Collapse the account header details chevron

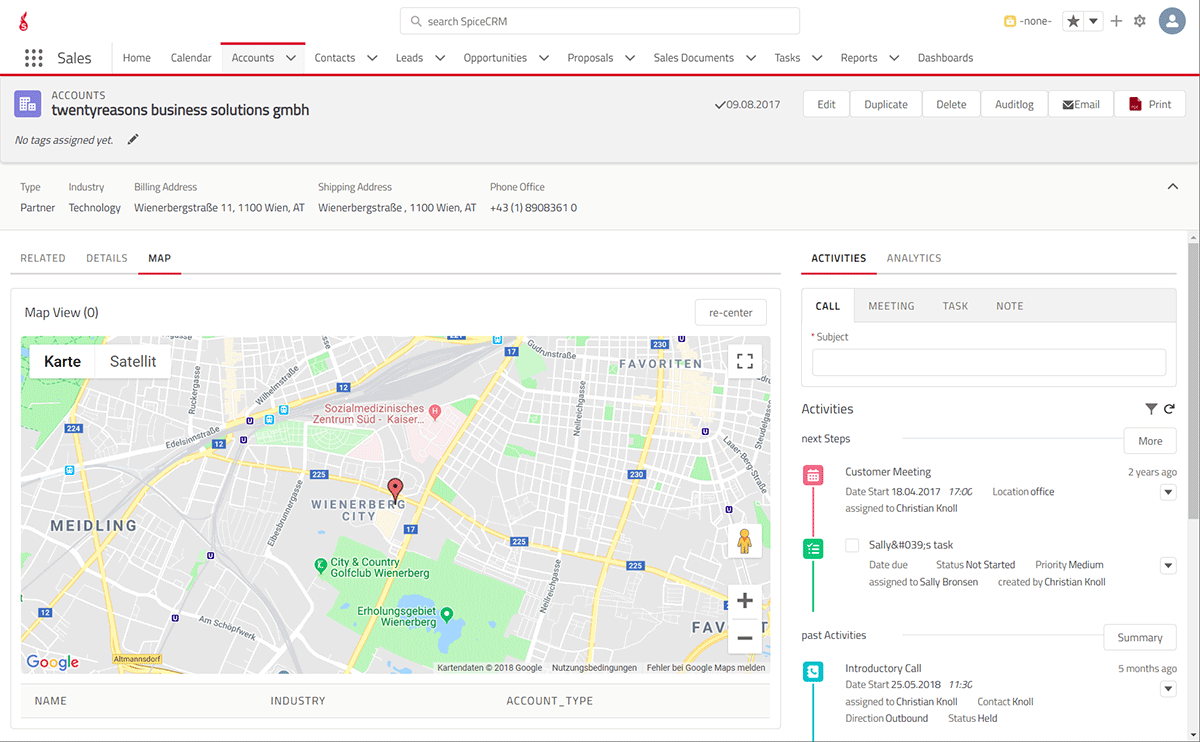(1173, 186)
